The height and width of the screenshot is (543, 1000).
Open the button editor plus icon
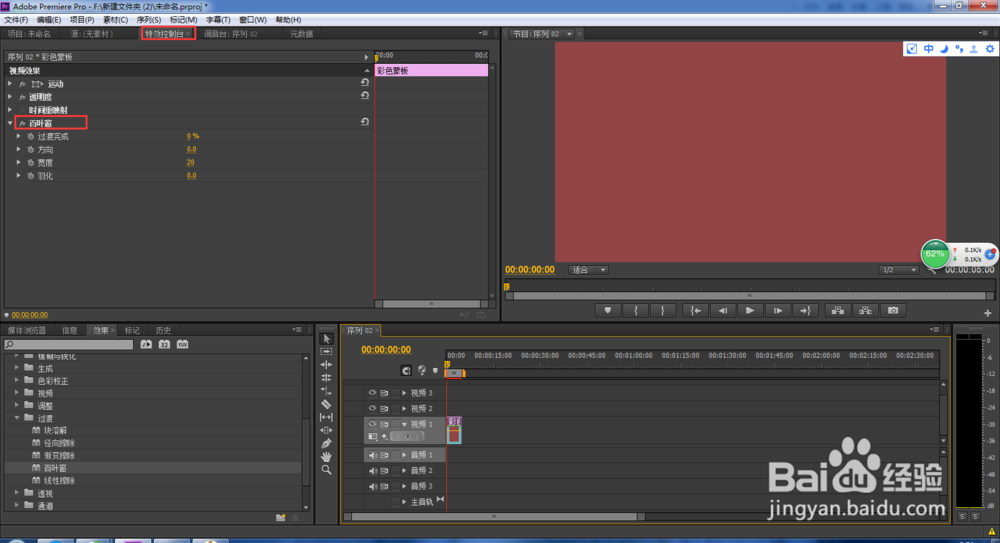pyautogui.click(x=987, y=313)
